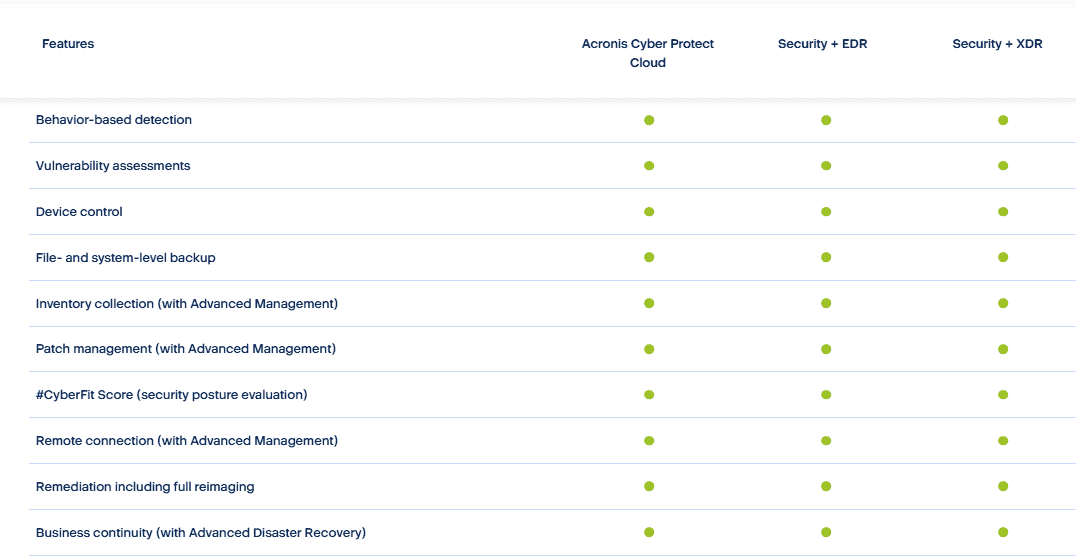This screenshot has width=1076, height=556.
Task: Select the Patch management row label
Action: [186, 349]
